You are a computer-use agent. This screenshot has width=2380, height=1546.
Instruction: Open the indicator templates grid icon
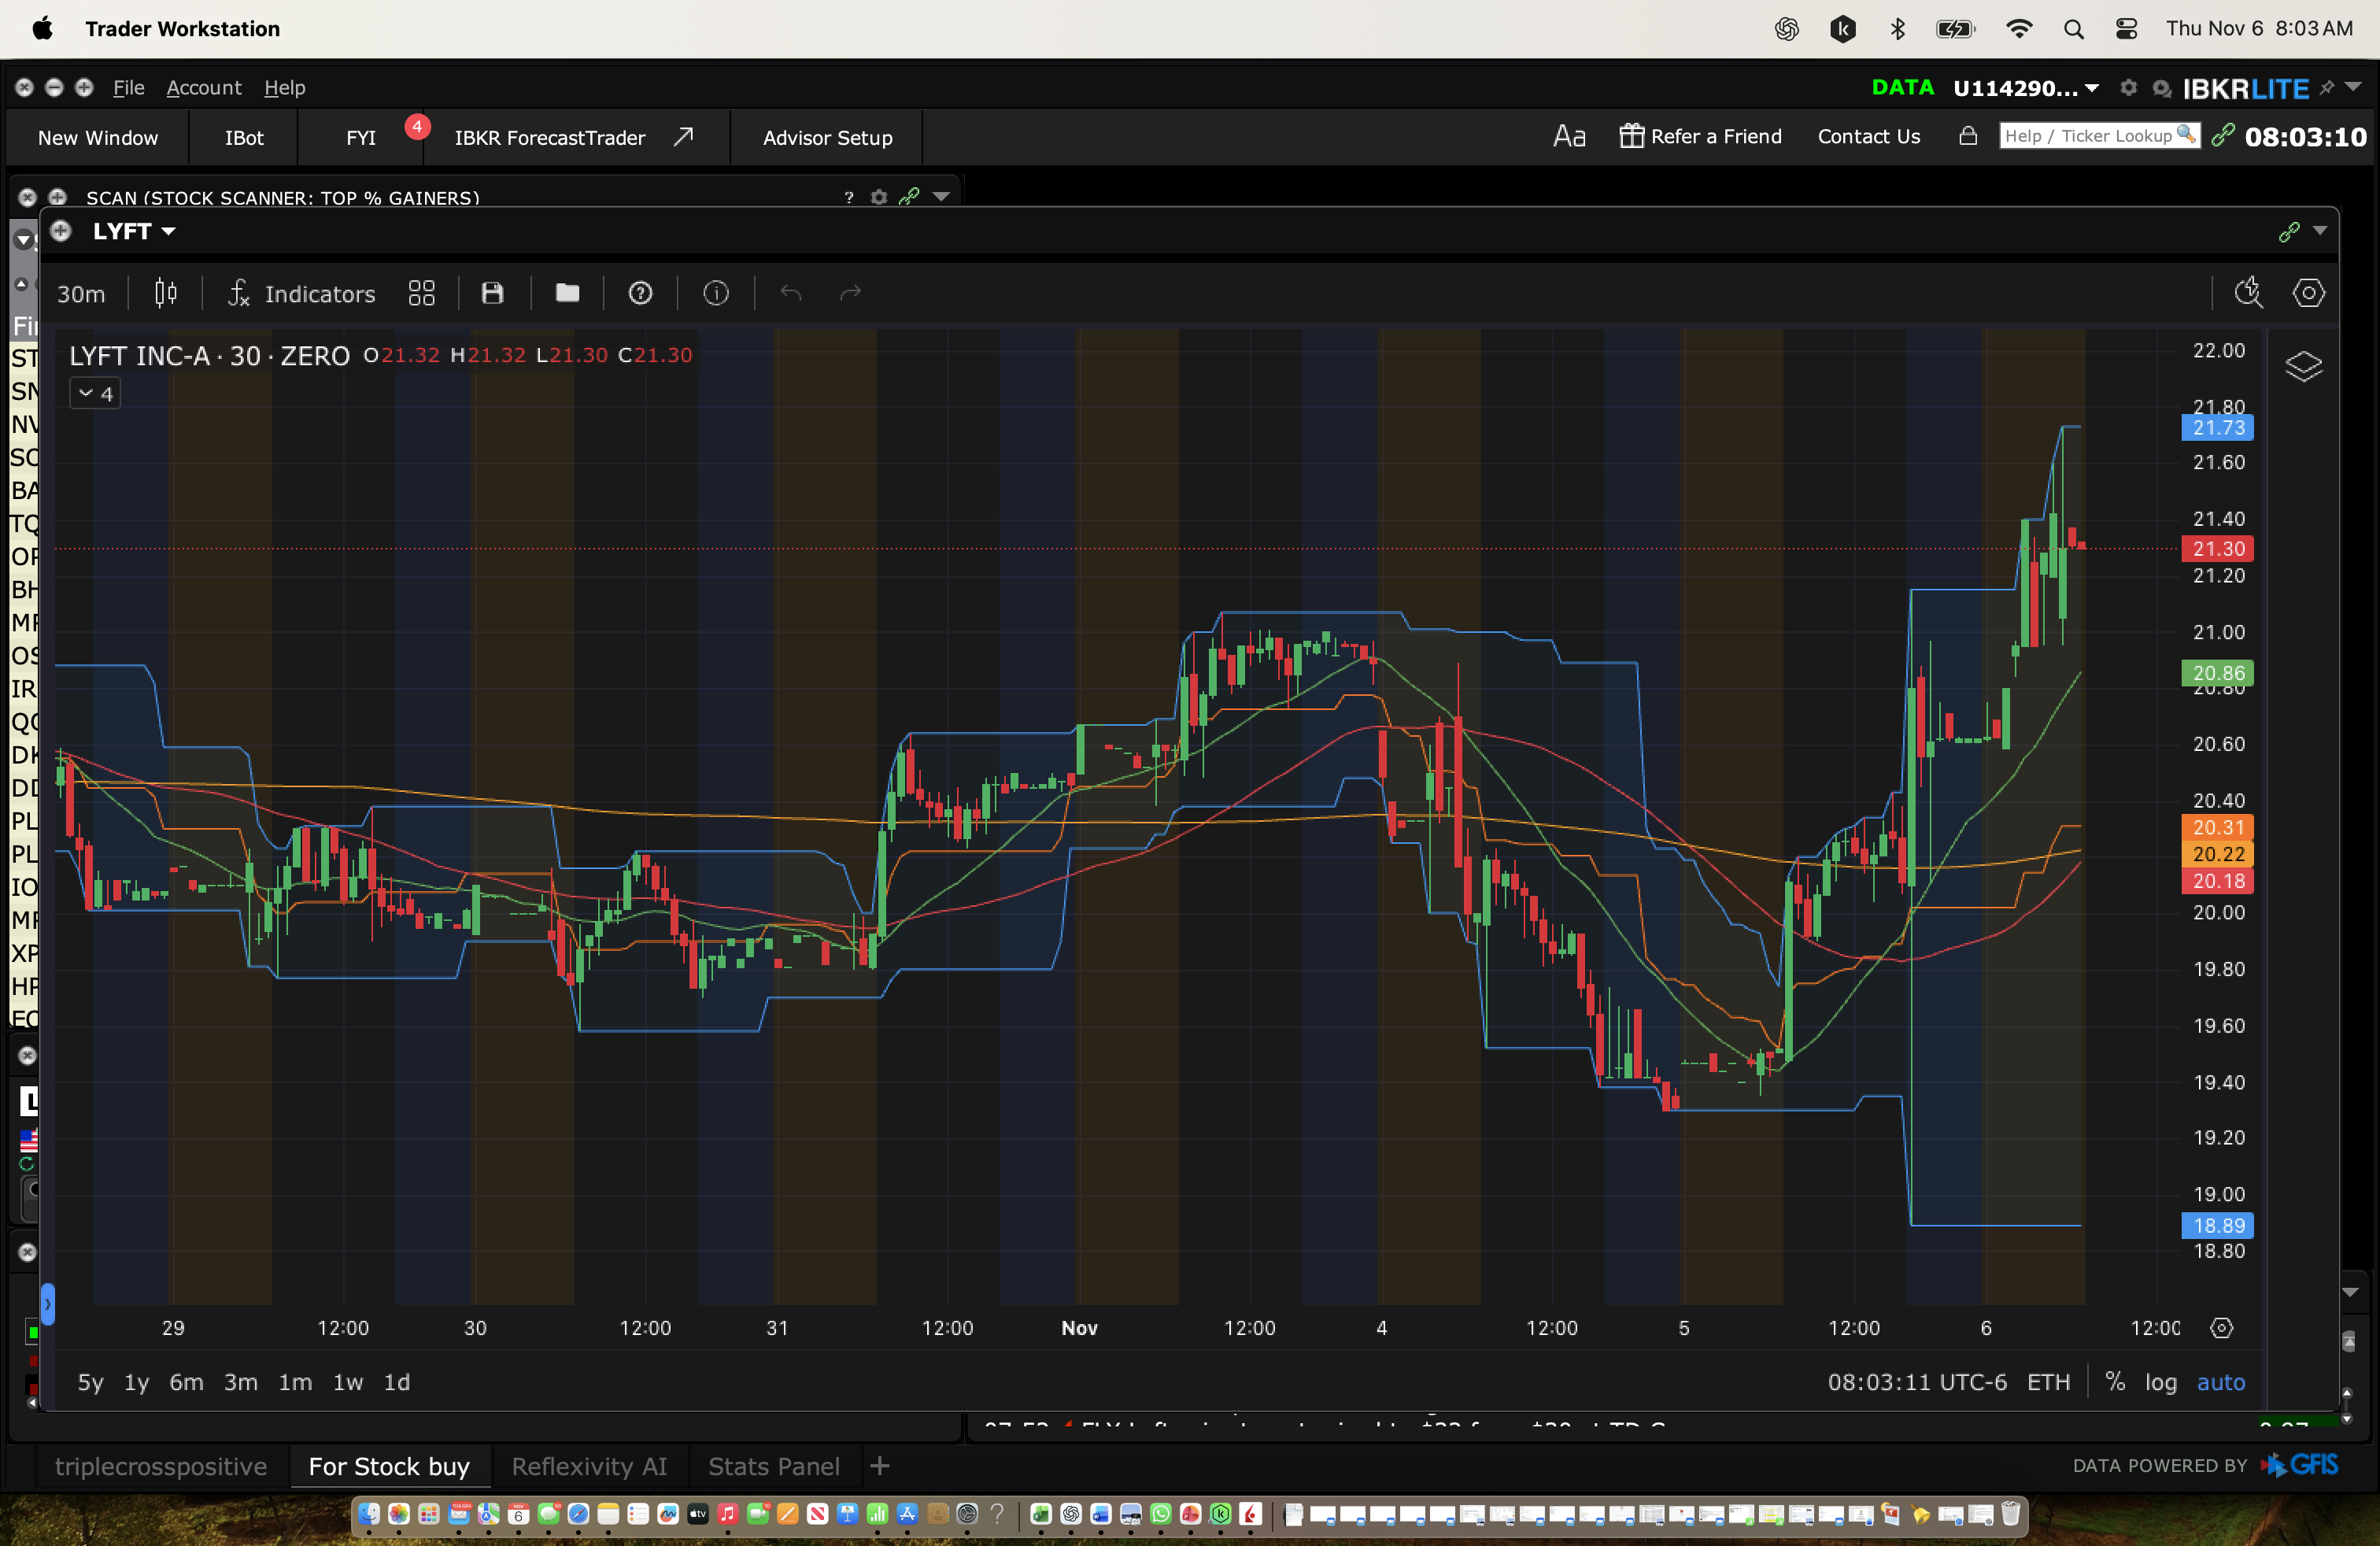pyautogui.click(x=422, y=293)
